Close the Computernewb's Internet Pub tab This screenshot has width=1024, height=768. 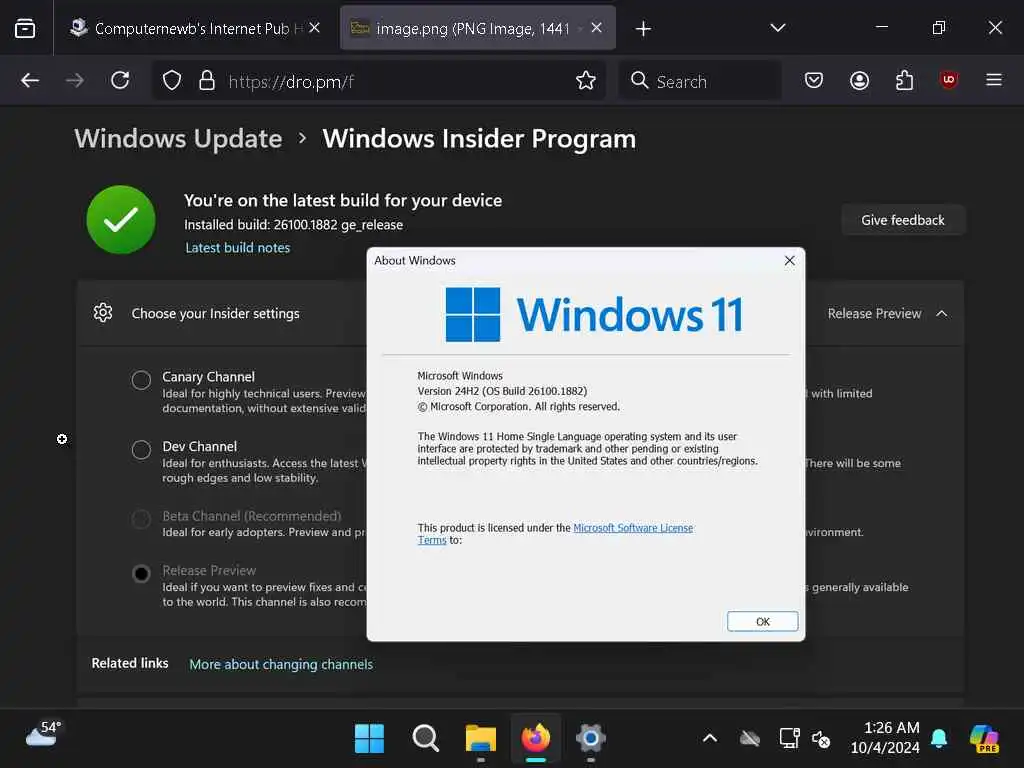[314, 27]
